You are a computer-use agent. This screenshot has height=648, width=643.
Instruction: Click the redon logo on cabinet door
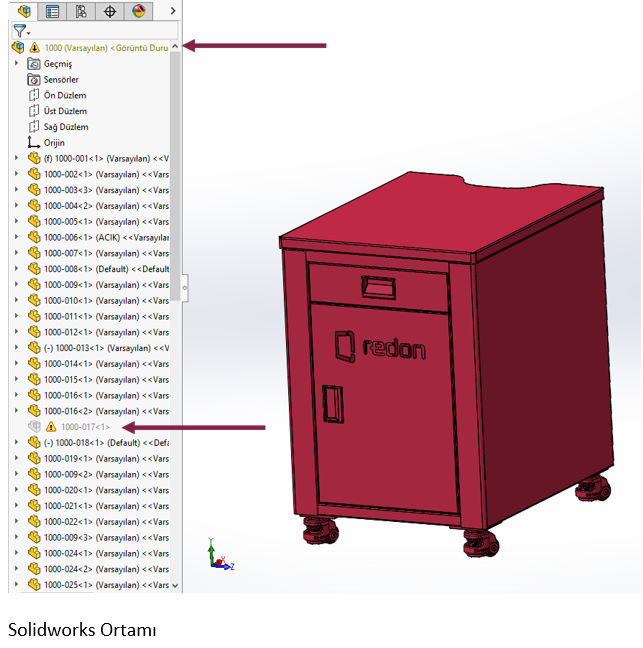pyautogui.click(x=380, y=348)
